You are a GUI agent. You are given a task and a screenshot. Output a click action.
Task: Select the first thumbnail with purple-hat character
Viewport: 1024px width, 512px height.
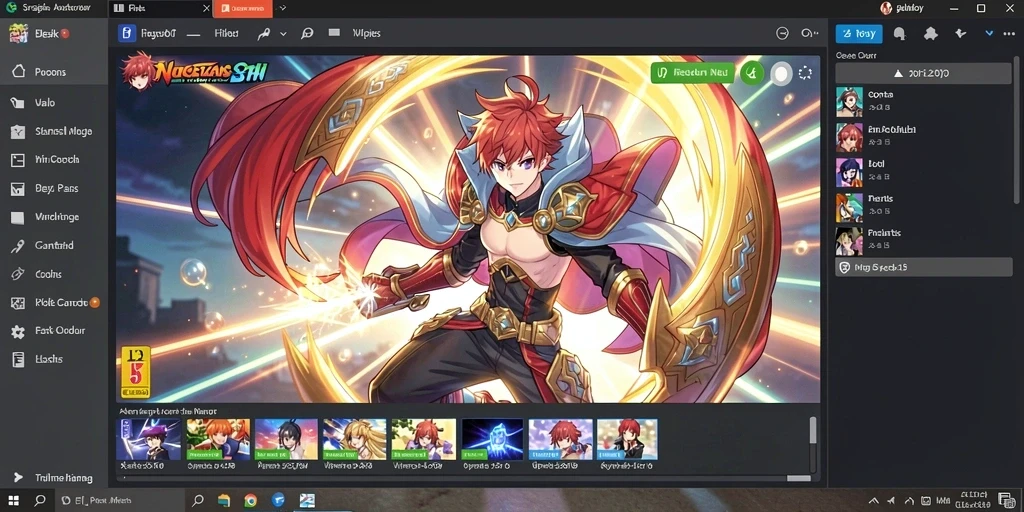148,440
